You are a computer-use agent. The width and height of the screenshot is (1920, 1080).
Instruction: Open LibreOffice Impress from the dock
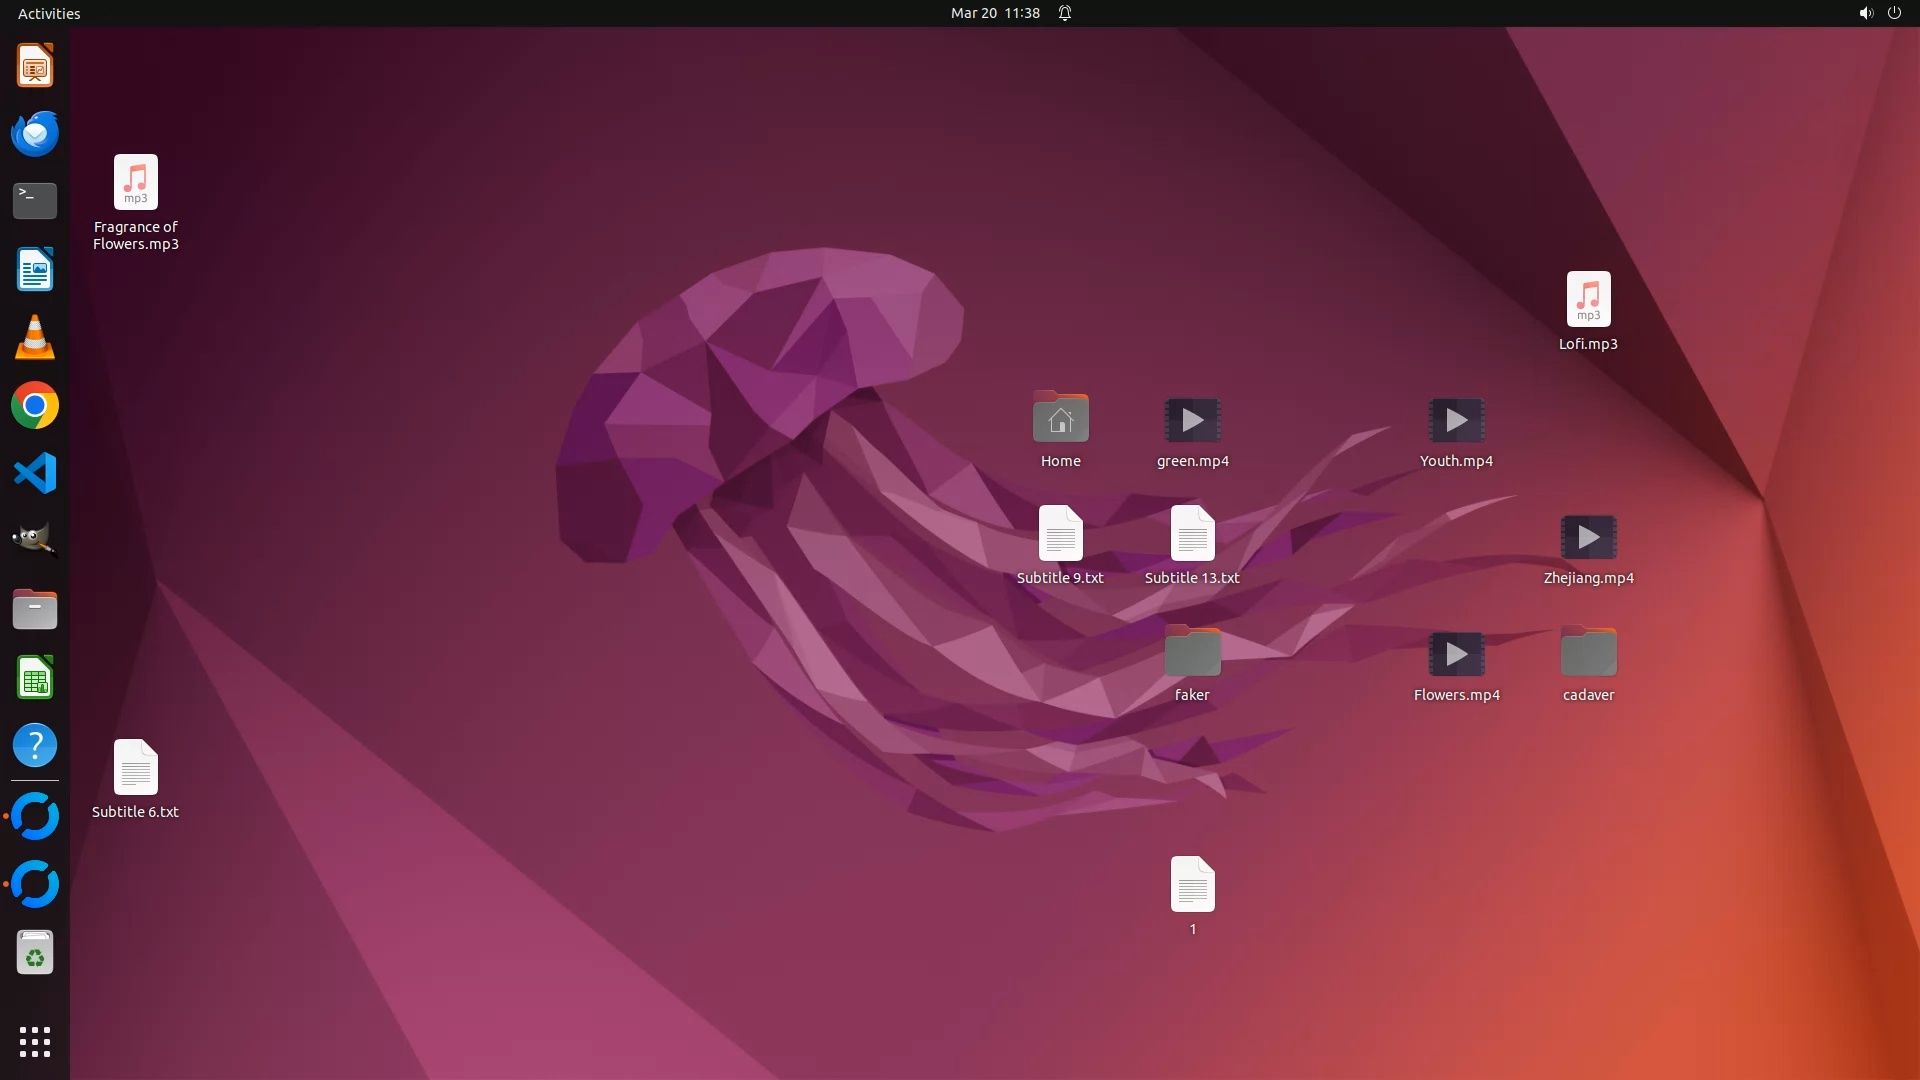tap(35, 66)
